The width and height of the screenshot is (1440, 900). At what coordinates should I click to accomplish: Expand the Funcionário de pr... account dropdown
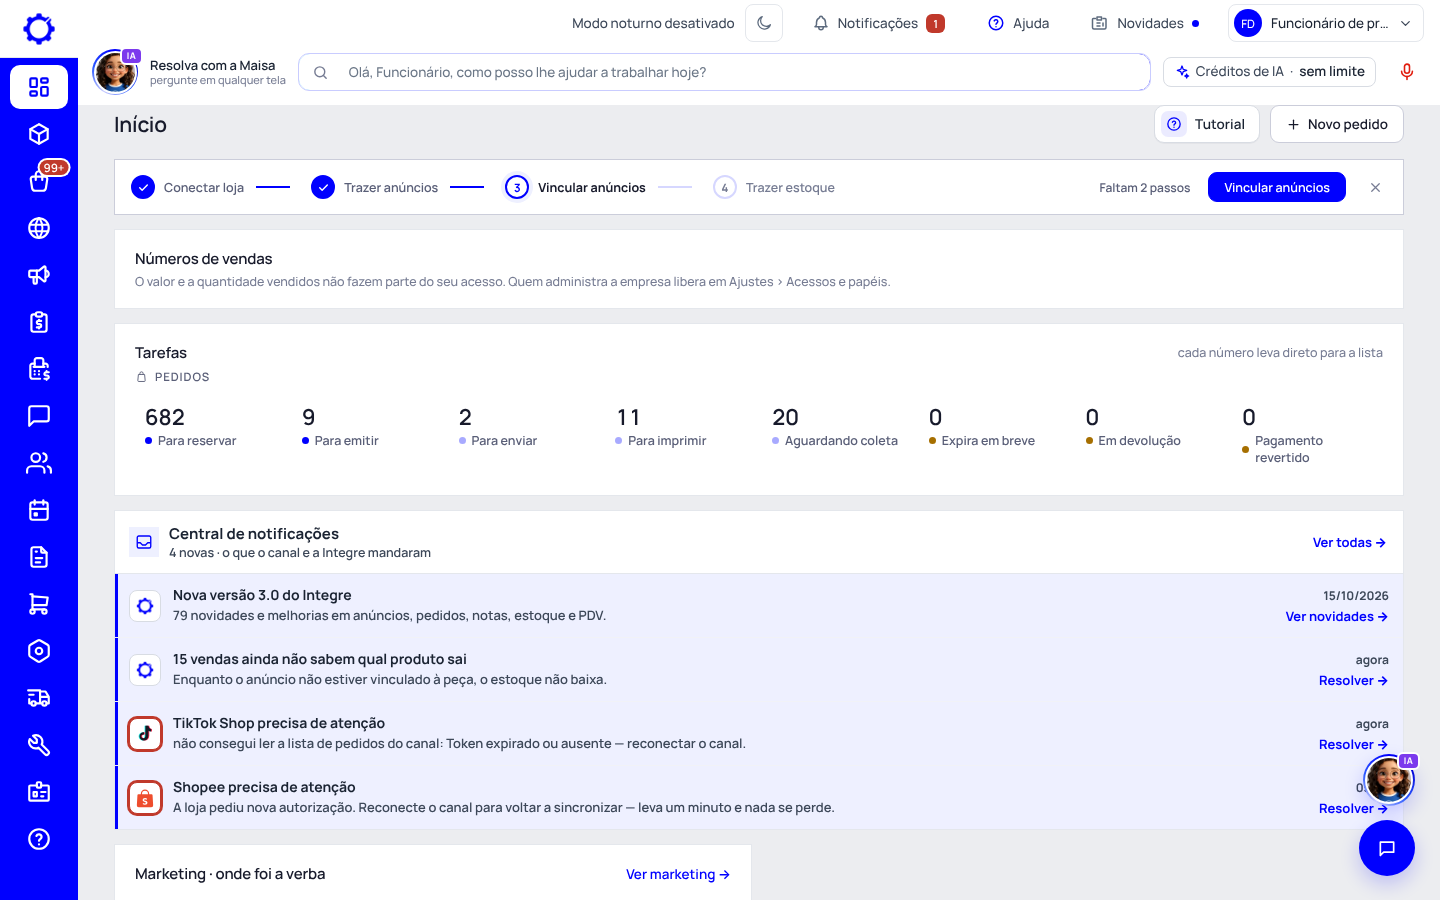1325,23
